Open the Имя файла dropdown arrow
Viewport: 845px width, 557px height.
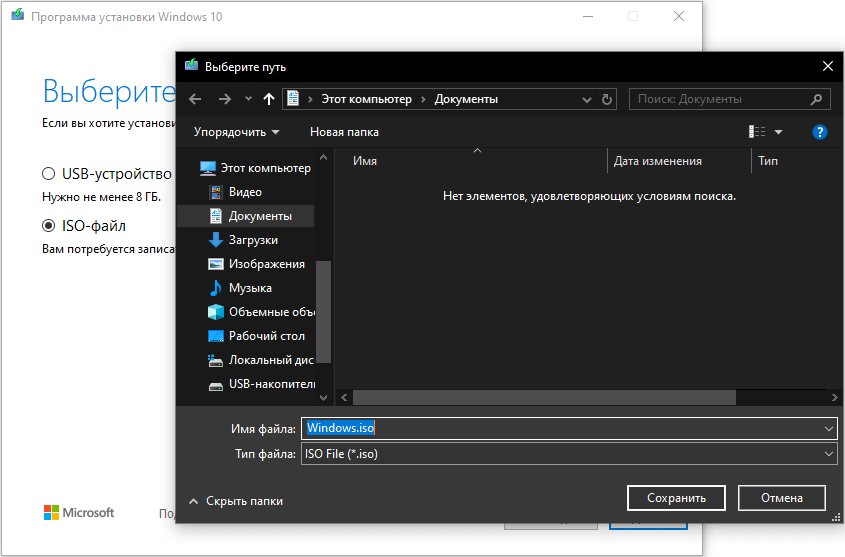[828, 428]
